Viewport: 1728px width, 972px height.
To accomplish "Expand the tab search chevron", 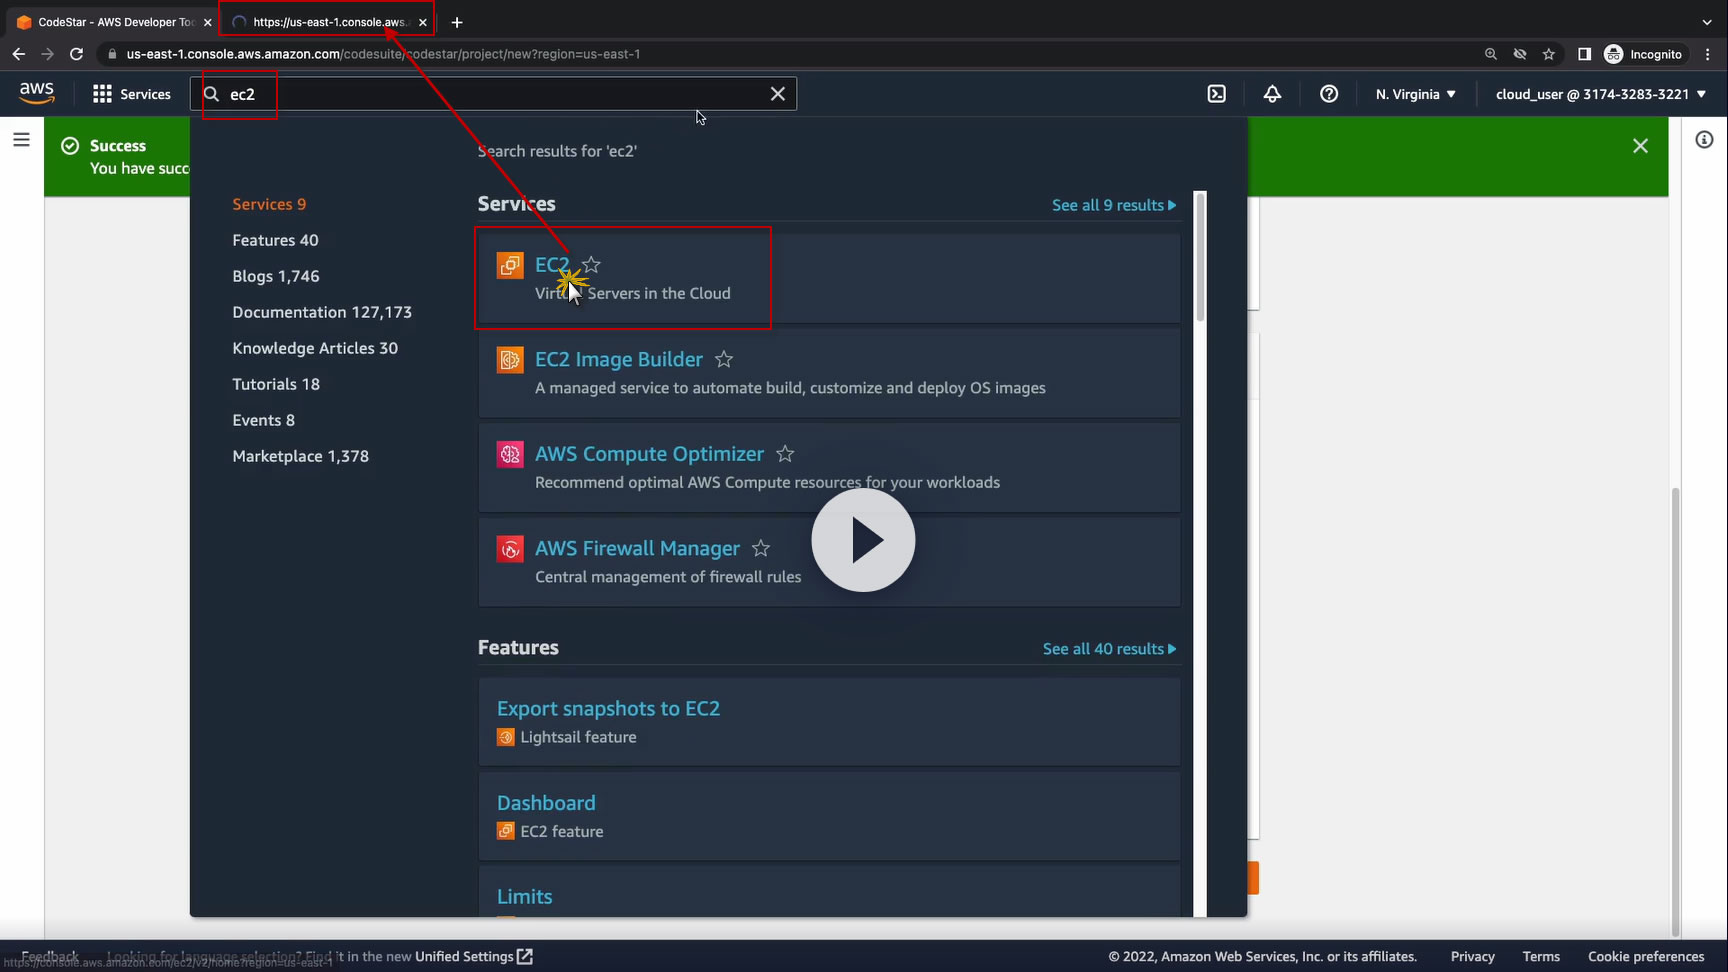I will (1706, 22).
